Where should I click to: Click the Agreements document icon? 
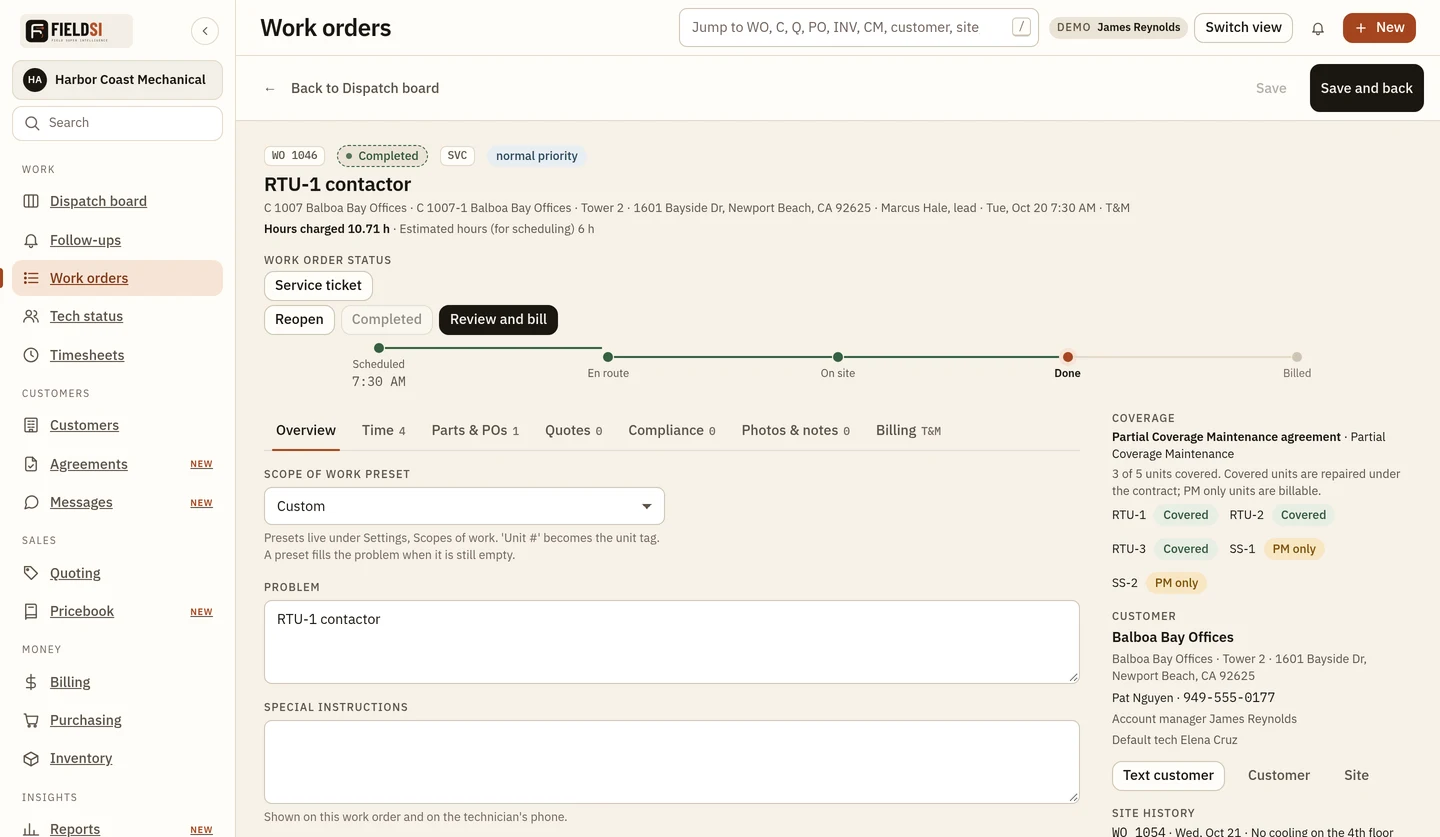coord(31,464)
